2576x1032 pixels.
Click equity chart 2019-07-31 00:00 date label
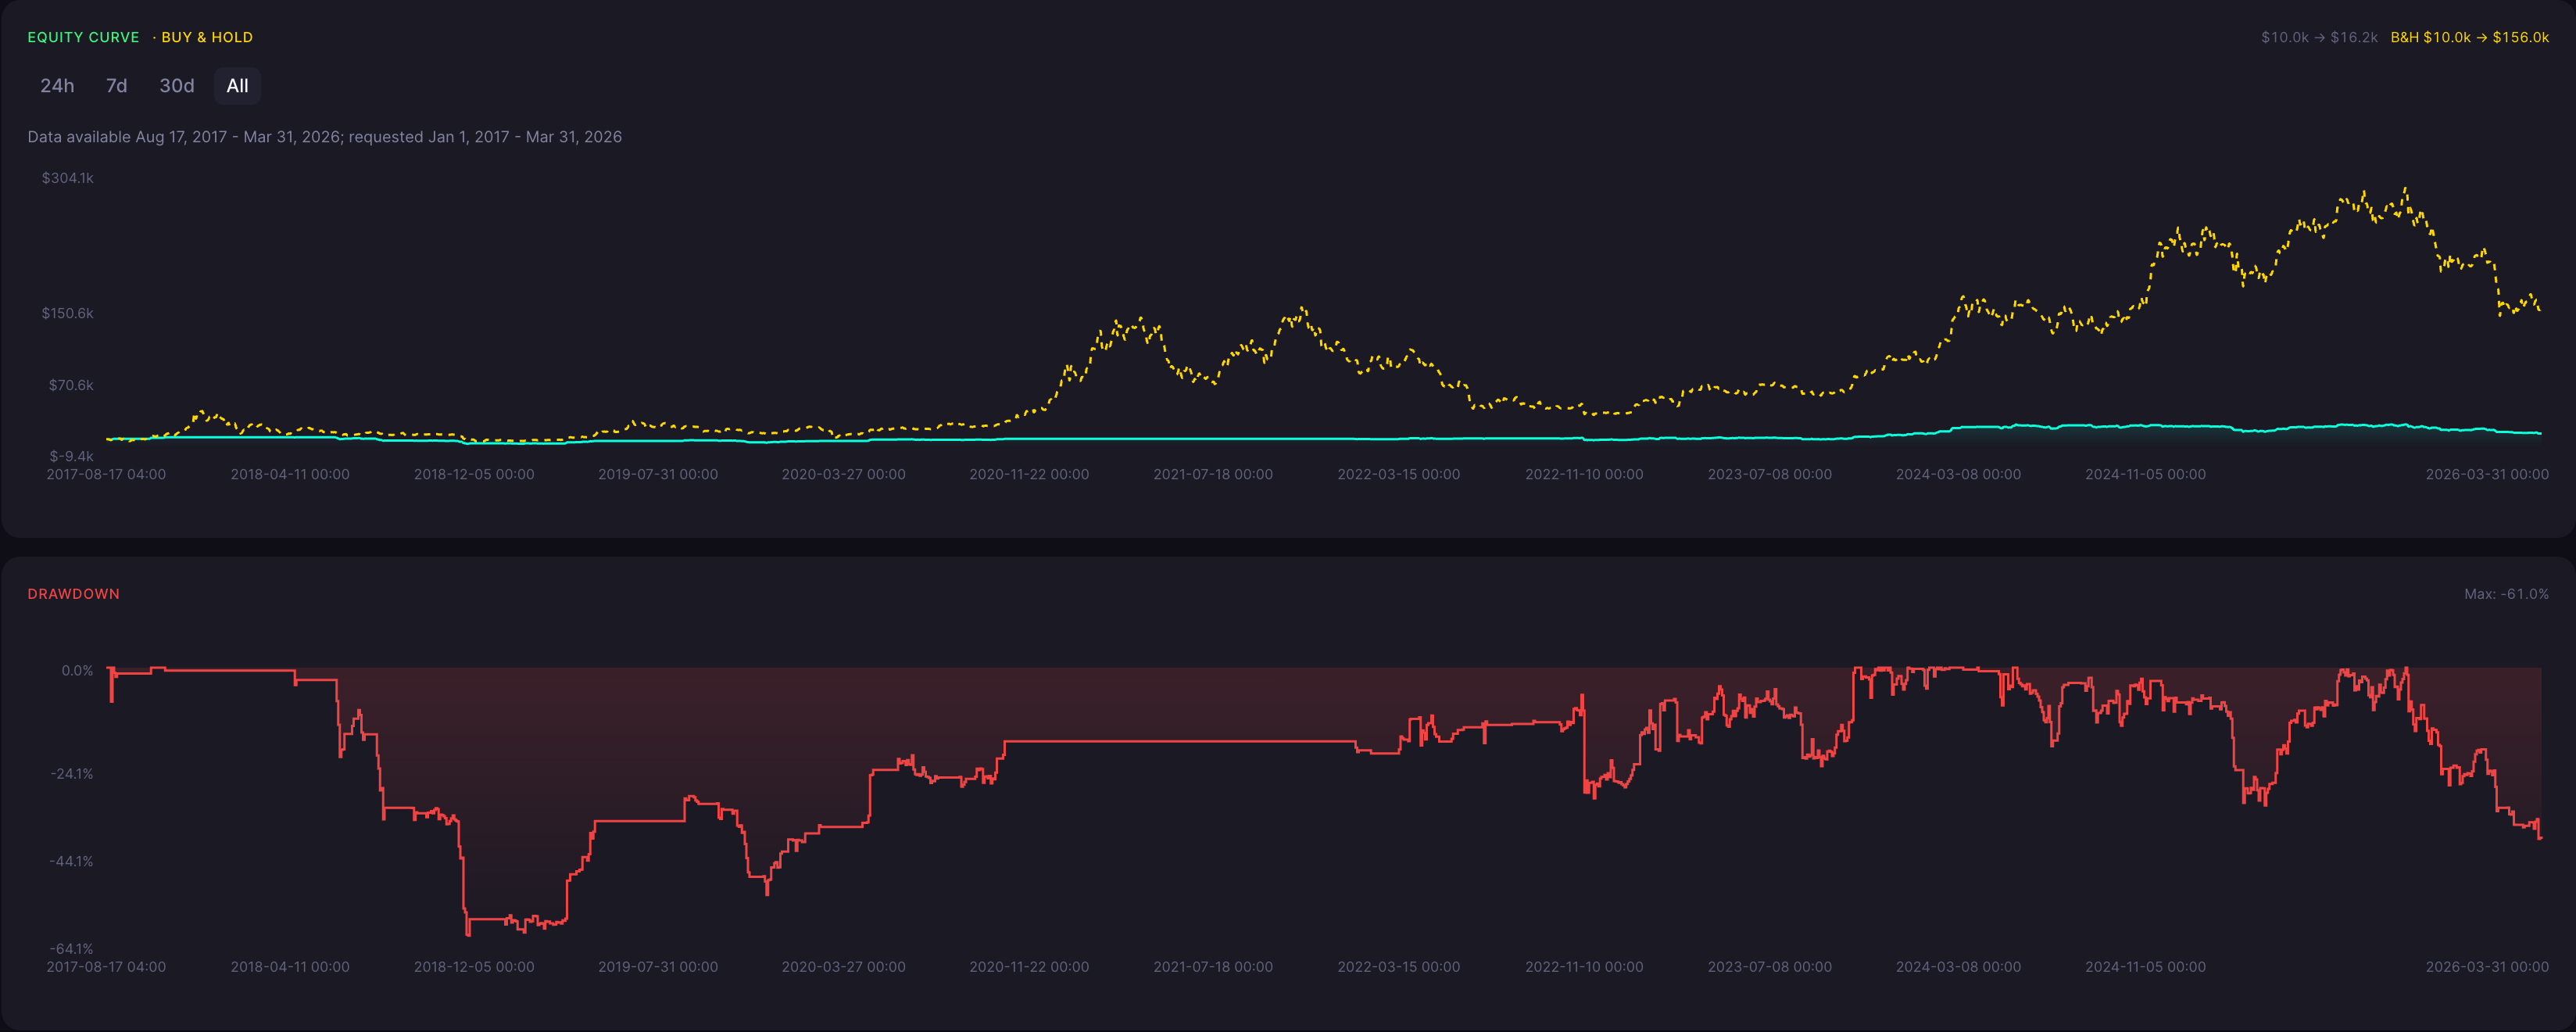point(658,474)
